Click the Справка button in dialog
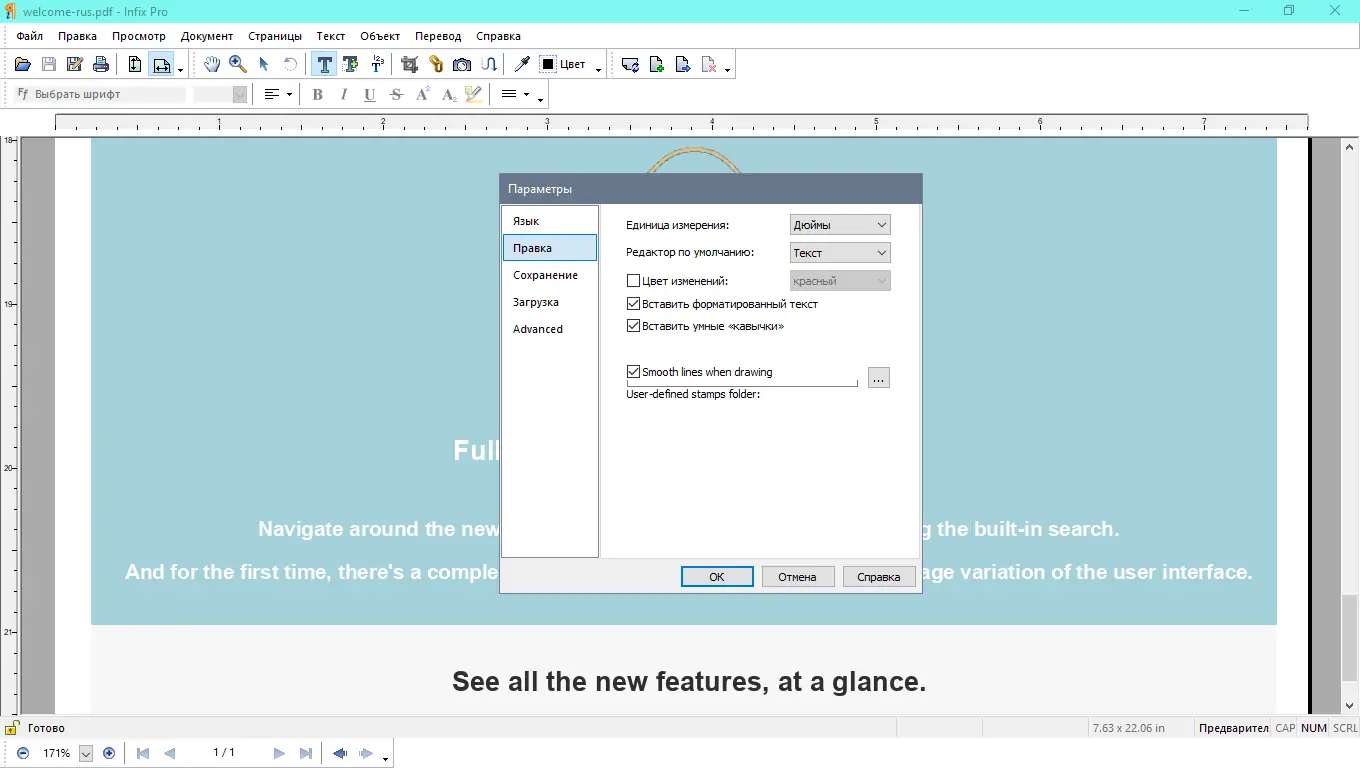 (x=879, y=577)
